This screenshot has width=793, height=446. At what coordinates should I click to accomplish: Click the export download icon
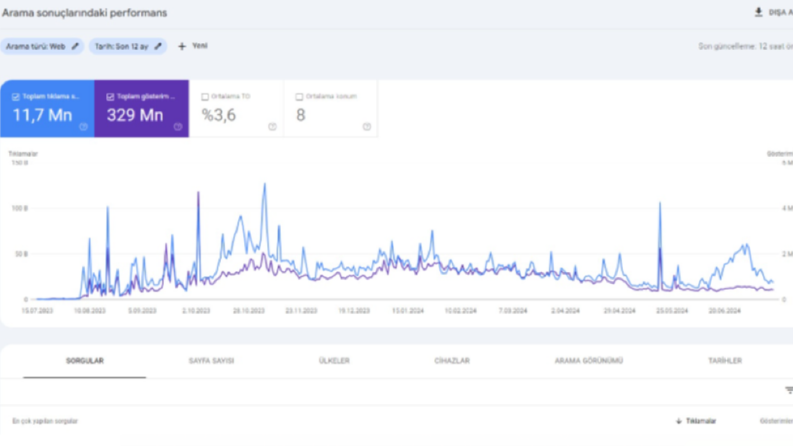(x=758, y=12)
